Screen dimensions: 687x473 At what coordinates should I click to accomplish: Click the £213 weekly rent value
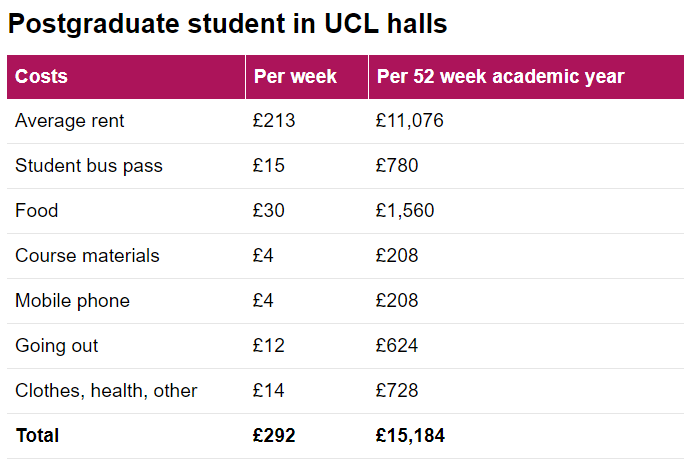click(x=274, y=121)
